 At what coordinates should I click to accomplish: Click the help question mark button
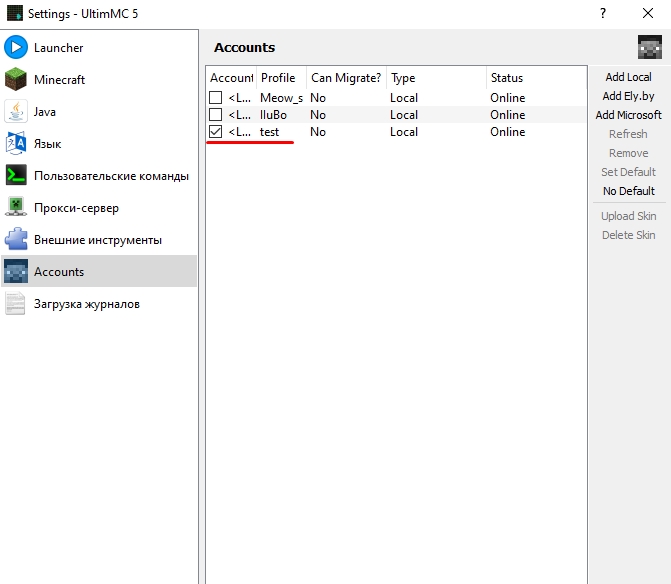point(603,13)
